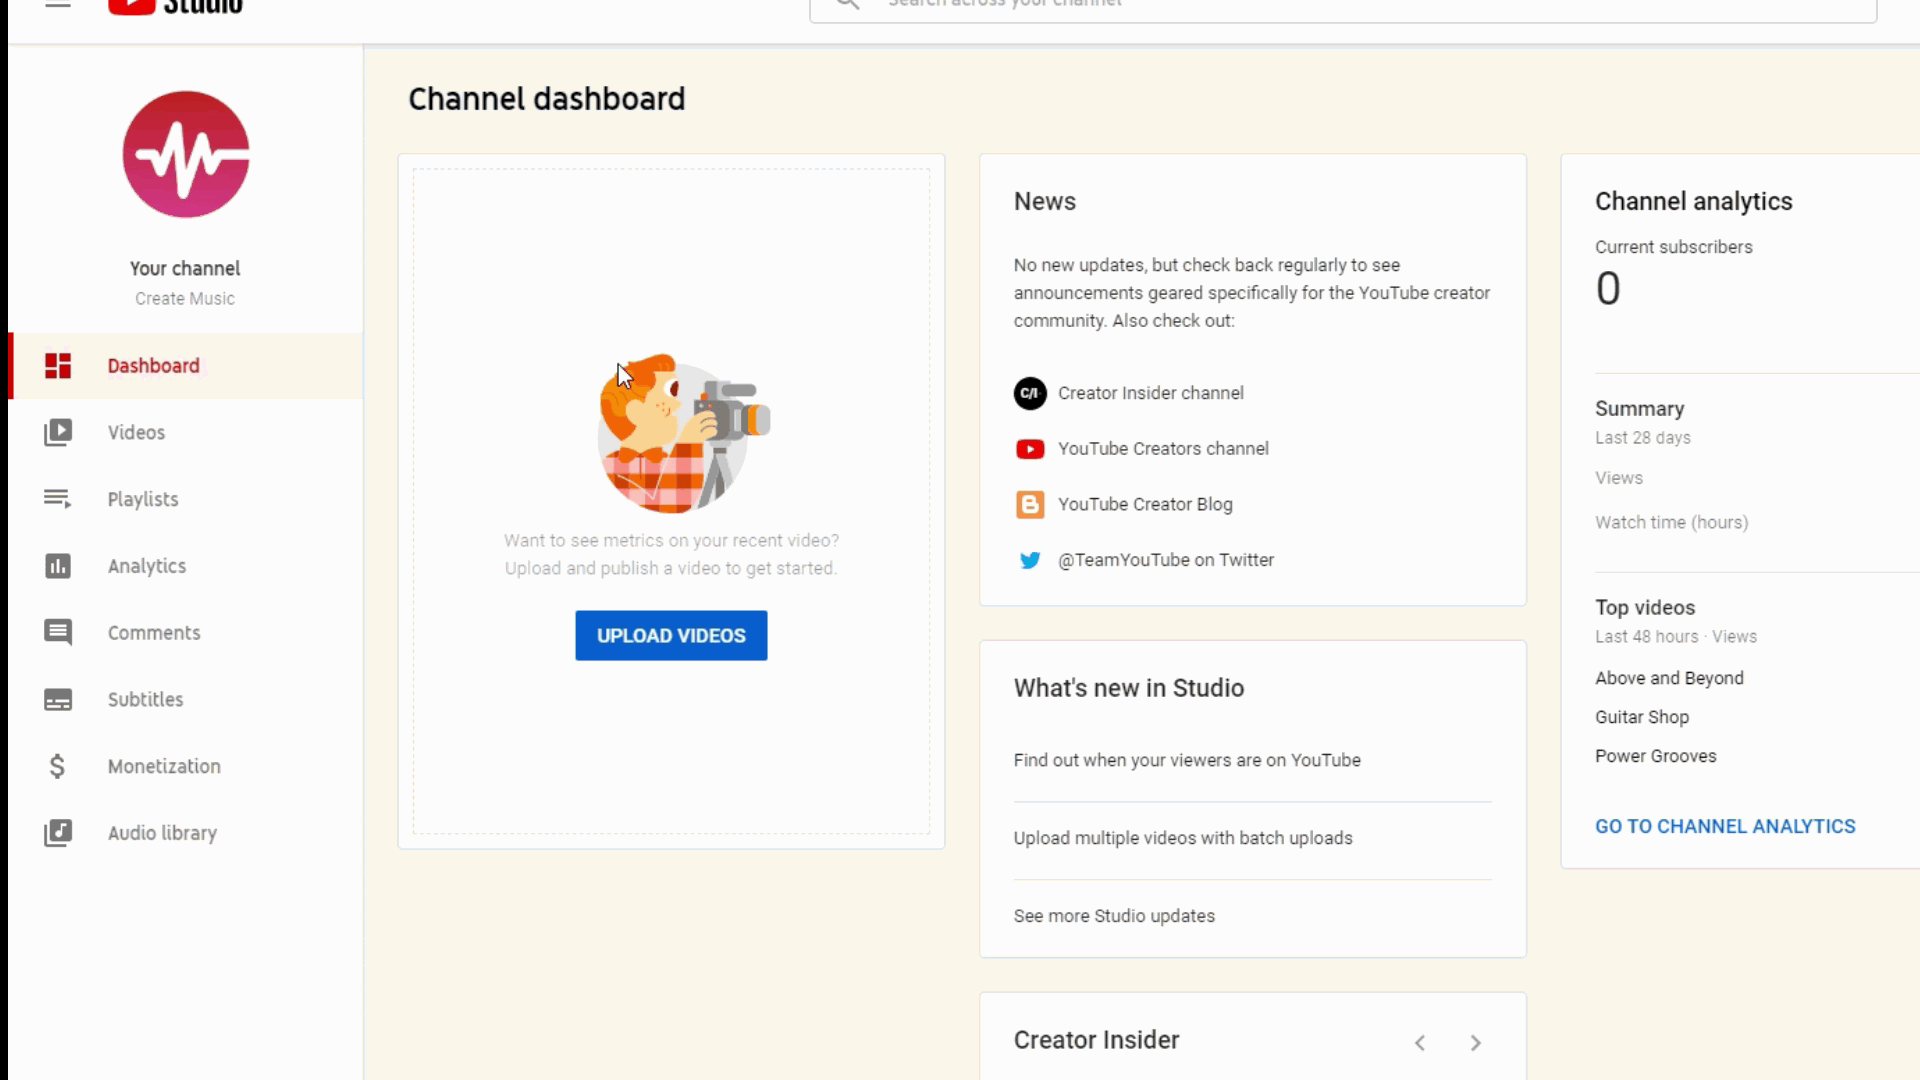This screenshot has width=1920, height=1080.
Task: Click 'Guitar Shop' top video
Action: coord(1642,717)
